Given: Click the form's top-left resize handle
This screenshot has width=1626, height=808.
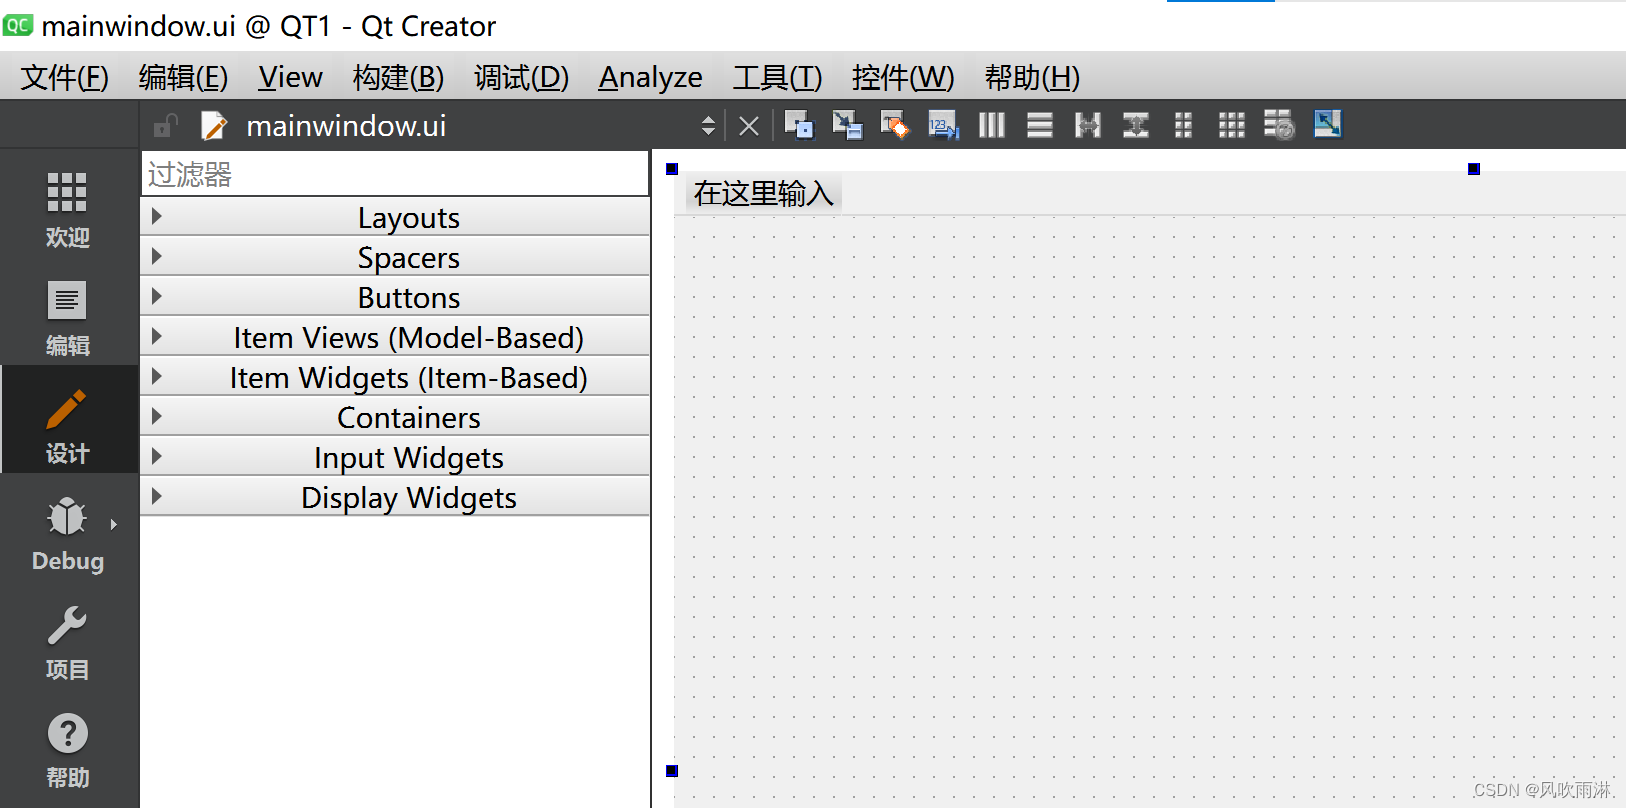Looking at the screenshot, I should point(672,169).
